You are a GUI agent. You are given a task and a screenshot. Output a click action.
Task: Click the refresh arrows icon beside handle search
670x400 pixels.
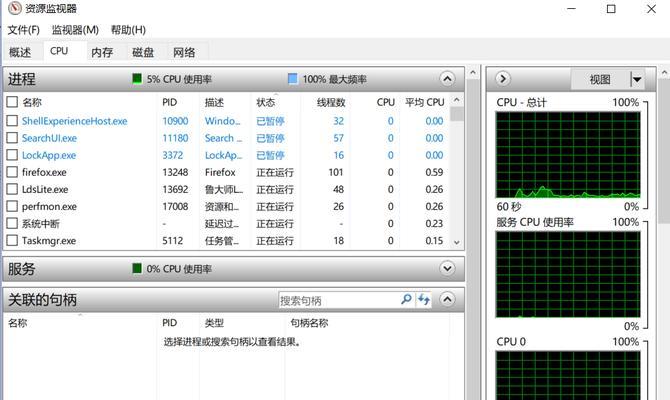pos(424,300)
